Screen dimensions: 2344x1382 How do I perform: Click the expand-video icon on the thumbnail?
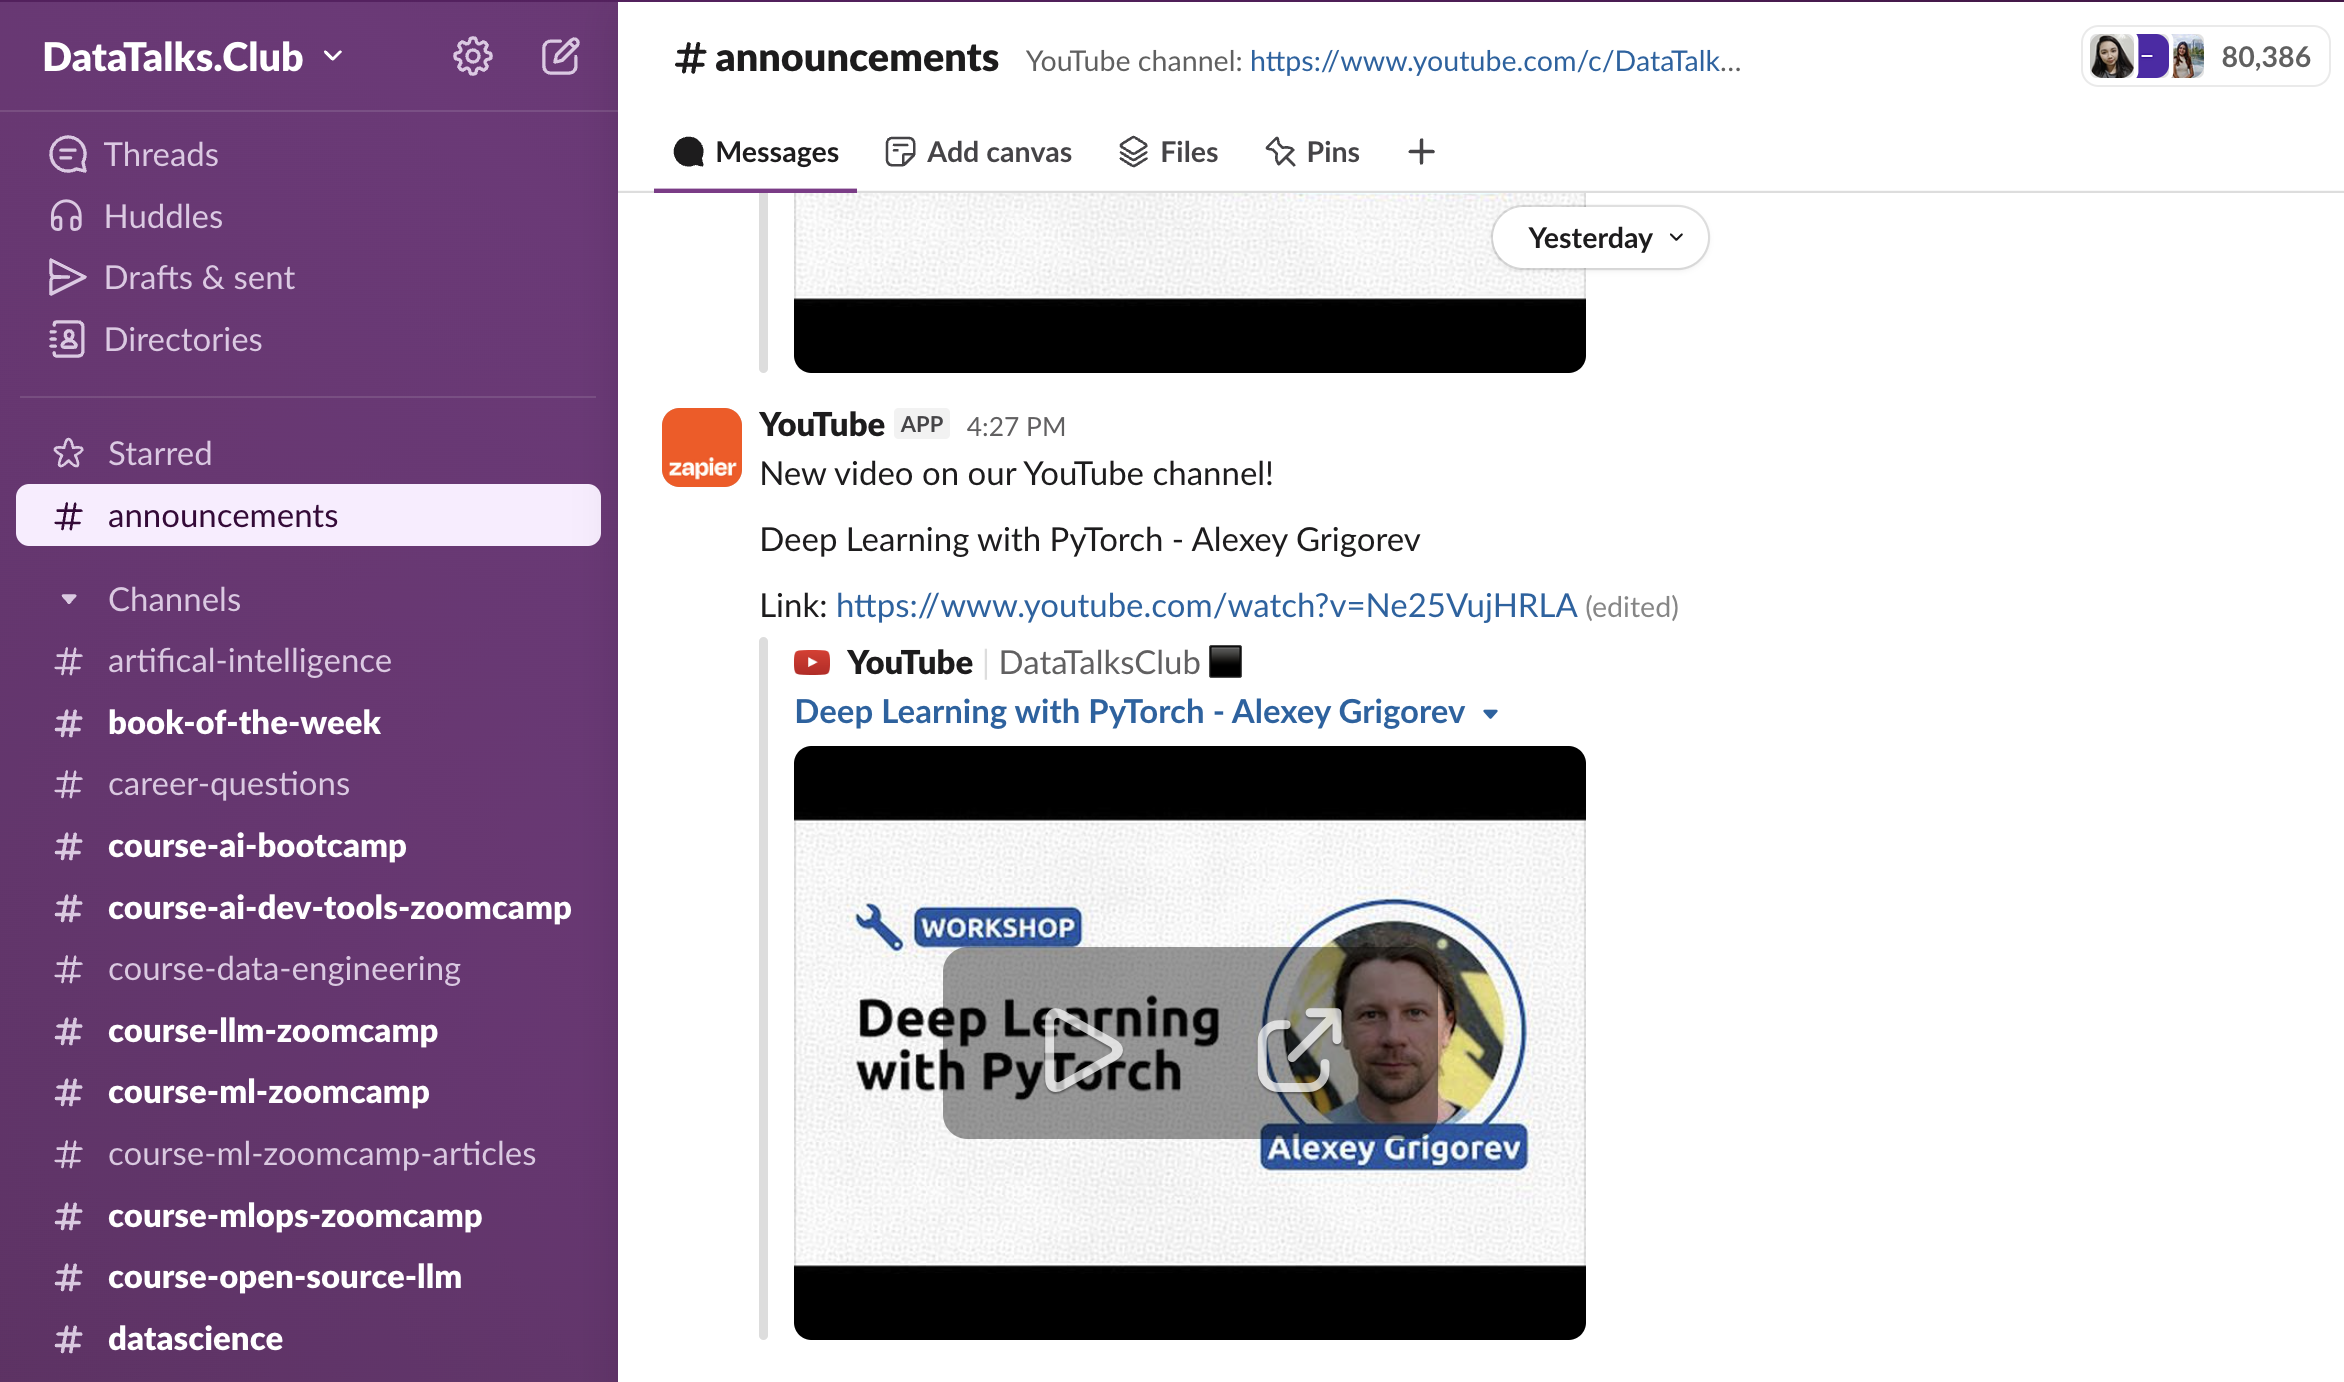coord(1295,1048)
